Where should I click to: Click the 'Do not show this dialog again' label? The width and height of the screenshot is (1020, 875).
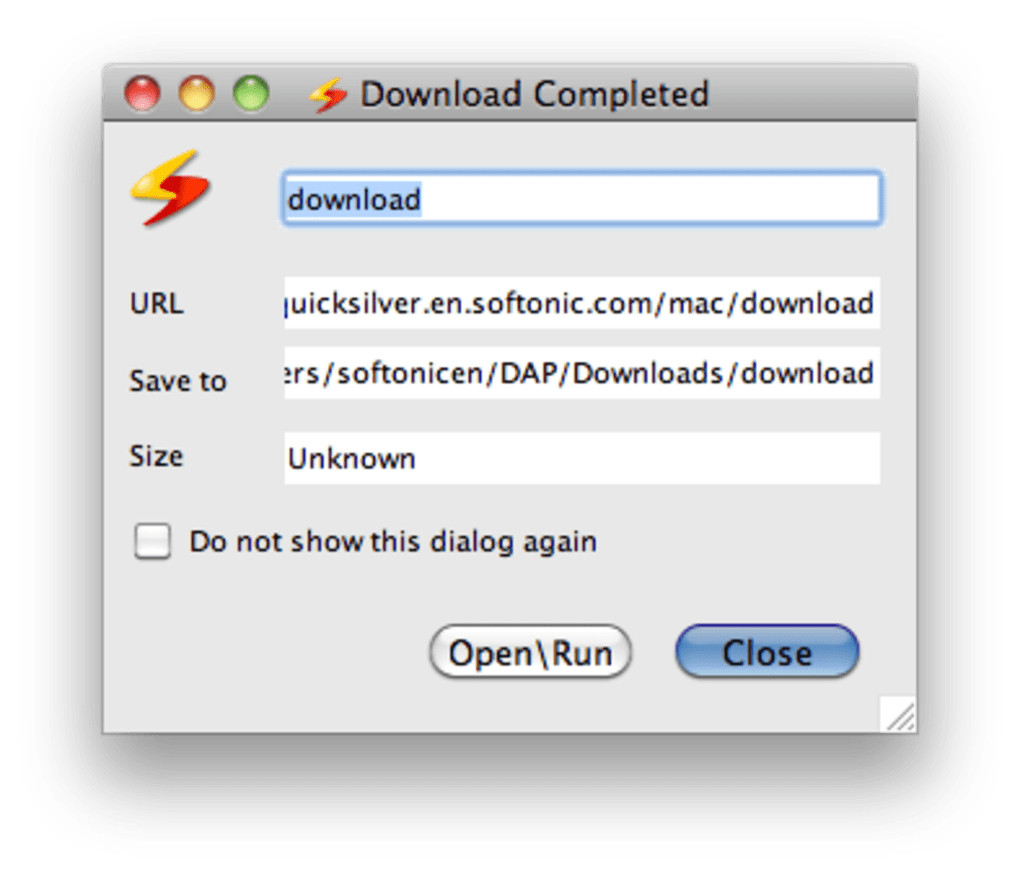(393, 541)
